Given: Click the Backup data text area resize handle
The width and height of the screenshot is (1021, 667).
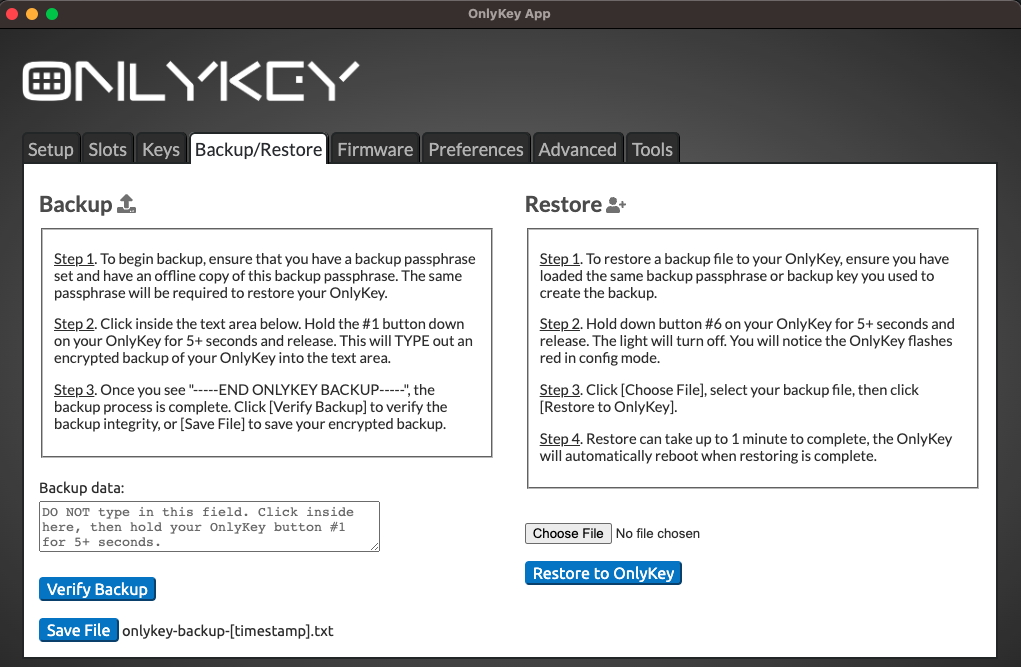Looking at the screenshot, I should coord(375,547).
